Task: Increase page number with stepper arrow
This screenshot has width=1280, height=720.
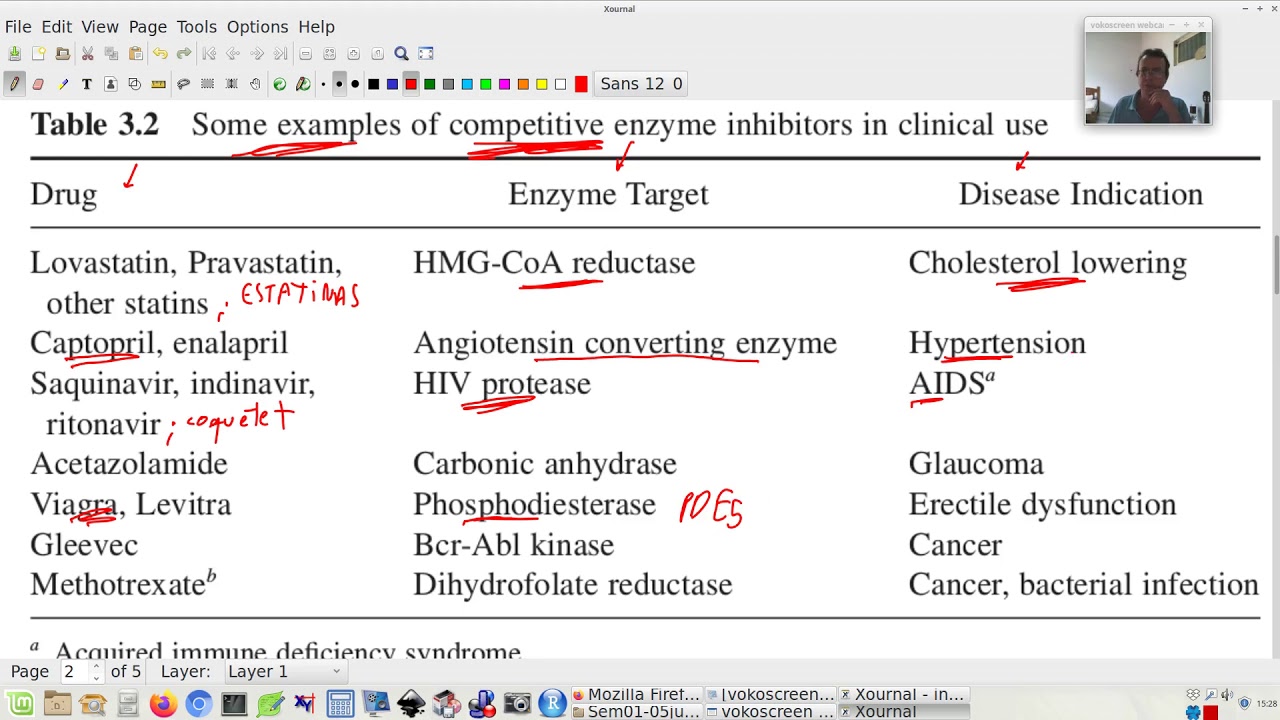Action: pyautogui.click(x=96, y=667)
